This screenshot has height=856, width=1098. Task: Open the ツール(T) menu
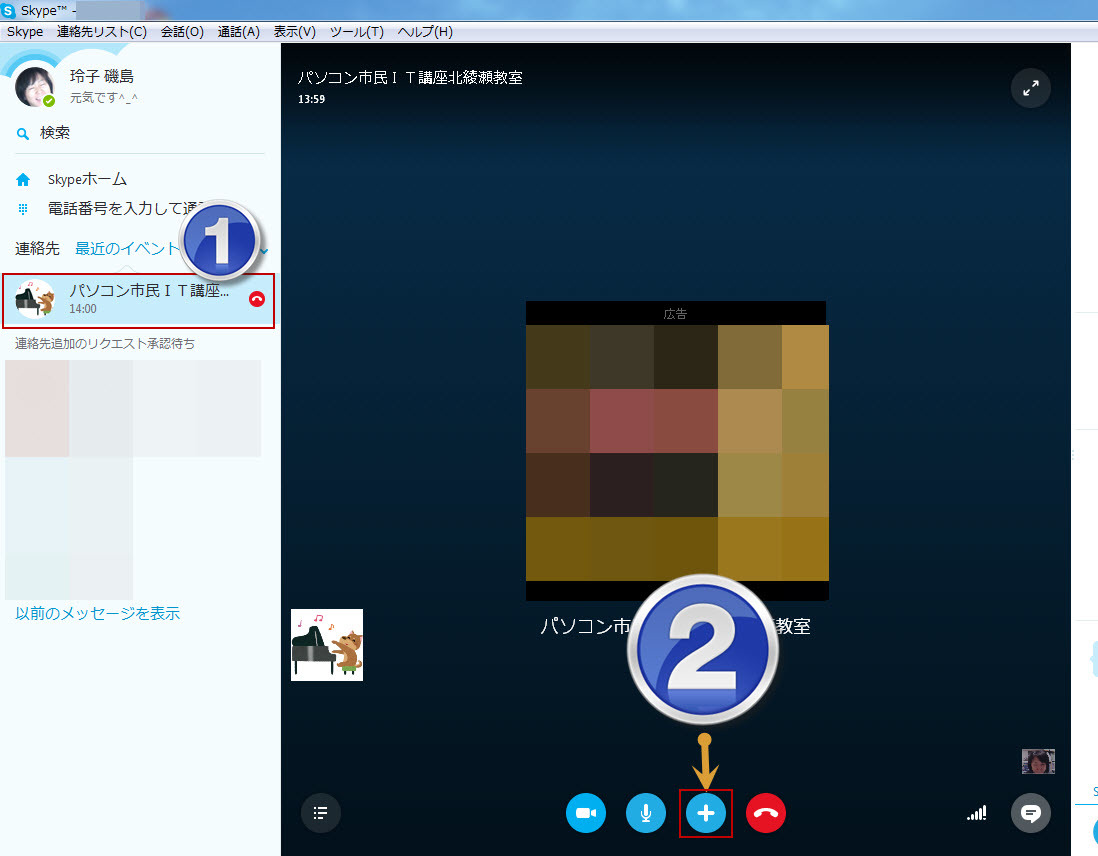(357, 32)
